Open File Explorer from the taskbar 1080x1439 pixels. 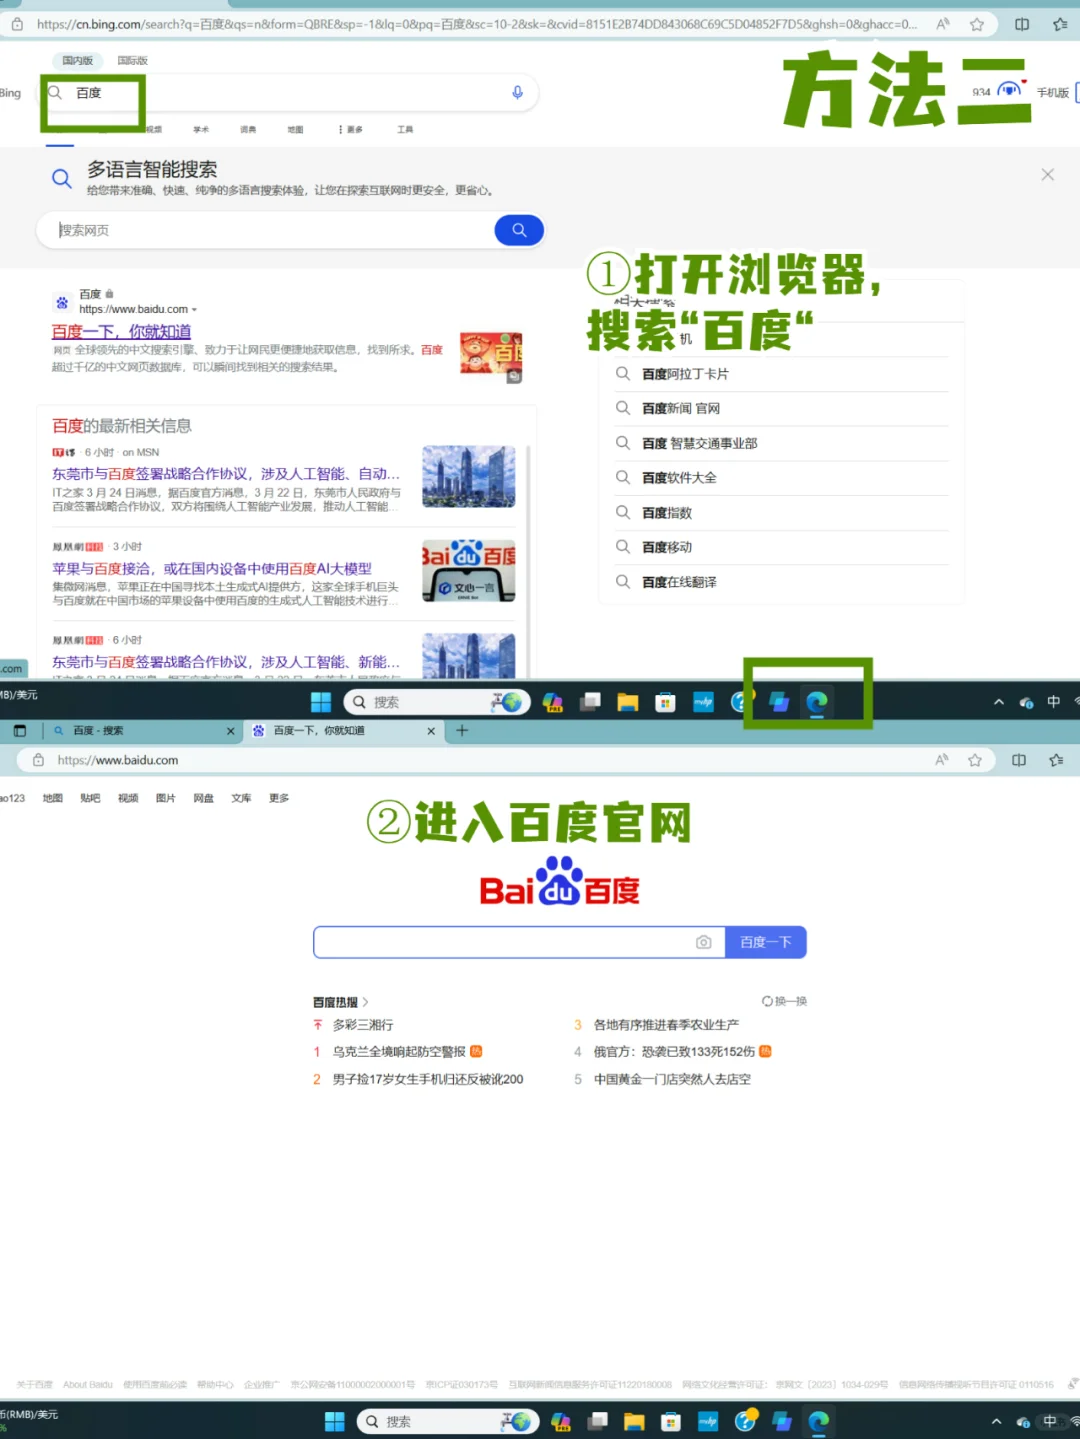click(x=628, y=702)
